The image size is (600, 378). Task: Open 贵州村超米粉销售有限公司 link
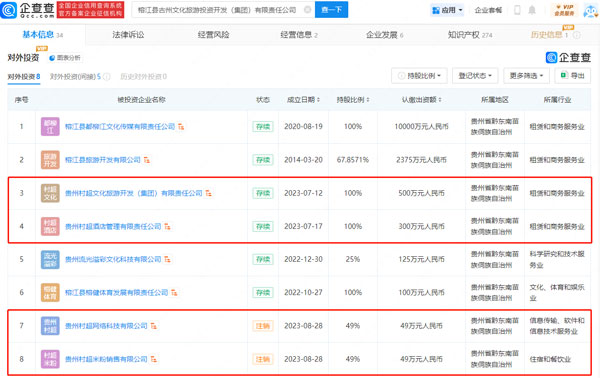point(106,359)
